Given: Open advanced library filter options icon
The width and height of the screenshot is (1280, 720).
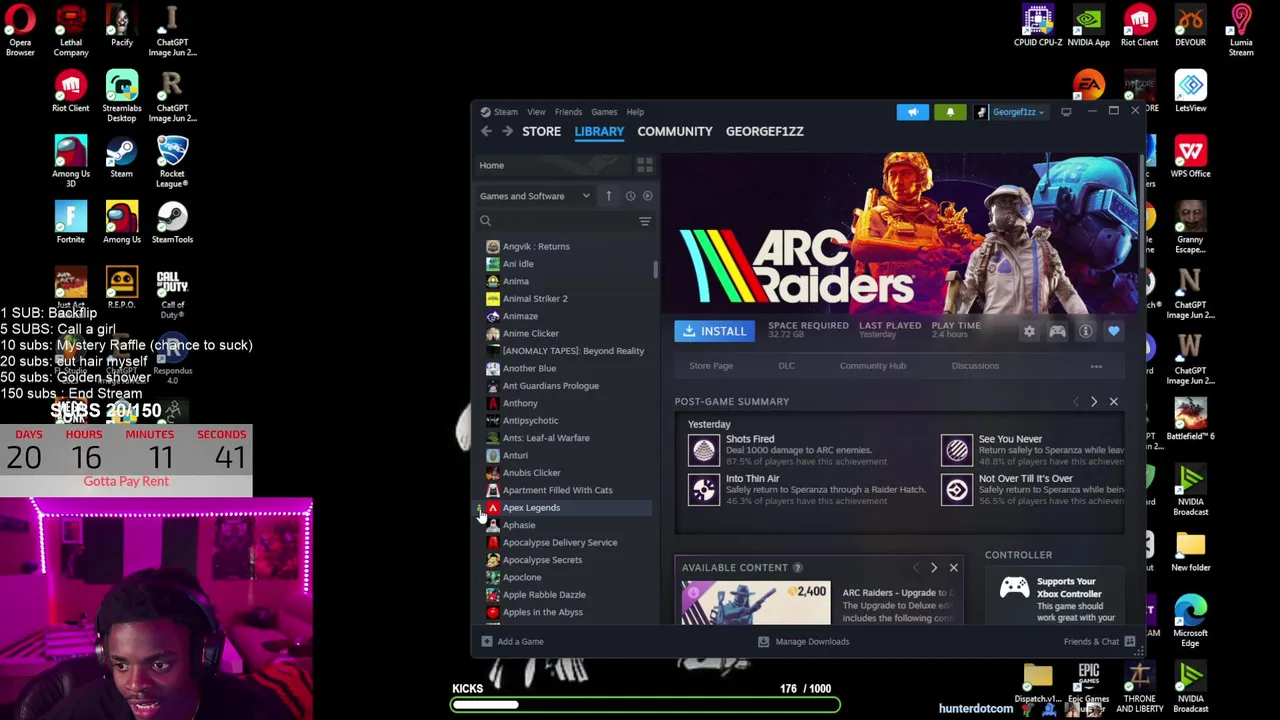Looking at the screenshot, I should point(645,221).
